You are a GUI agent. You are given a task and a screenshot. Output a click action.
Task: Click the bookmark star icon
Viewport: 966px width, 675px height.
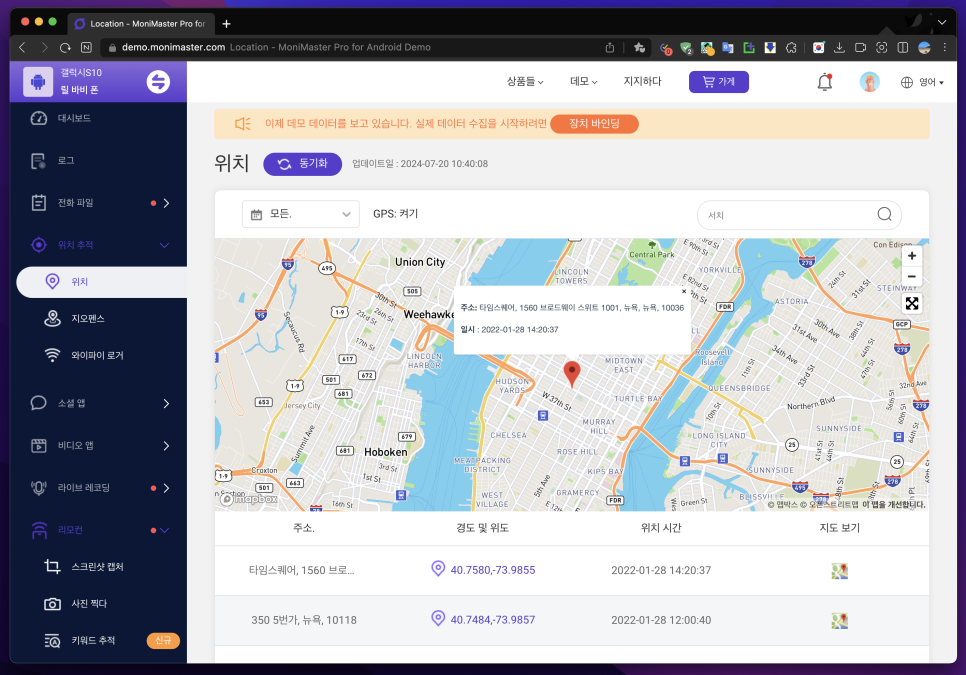pos(639,47)
